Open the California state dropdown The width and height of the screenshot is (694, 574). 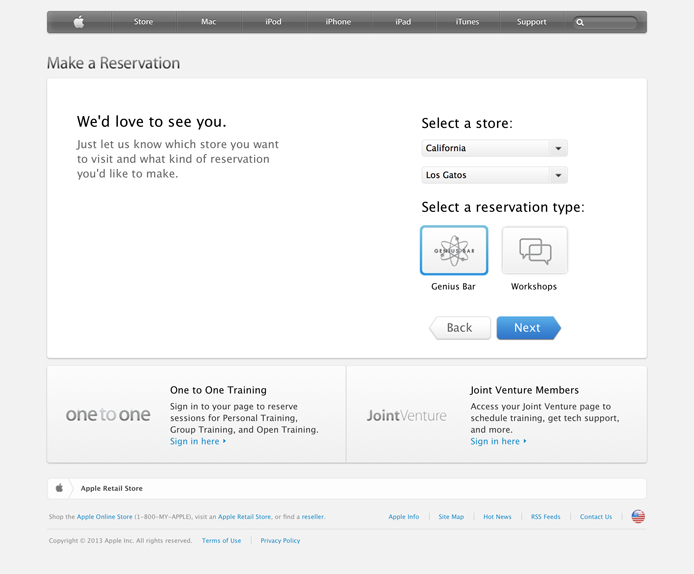(494, 148)
